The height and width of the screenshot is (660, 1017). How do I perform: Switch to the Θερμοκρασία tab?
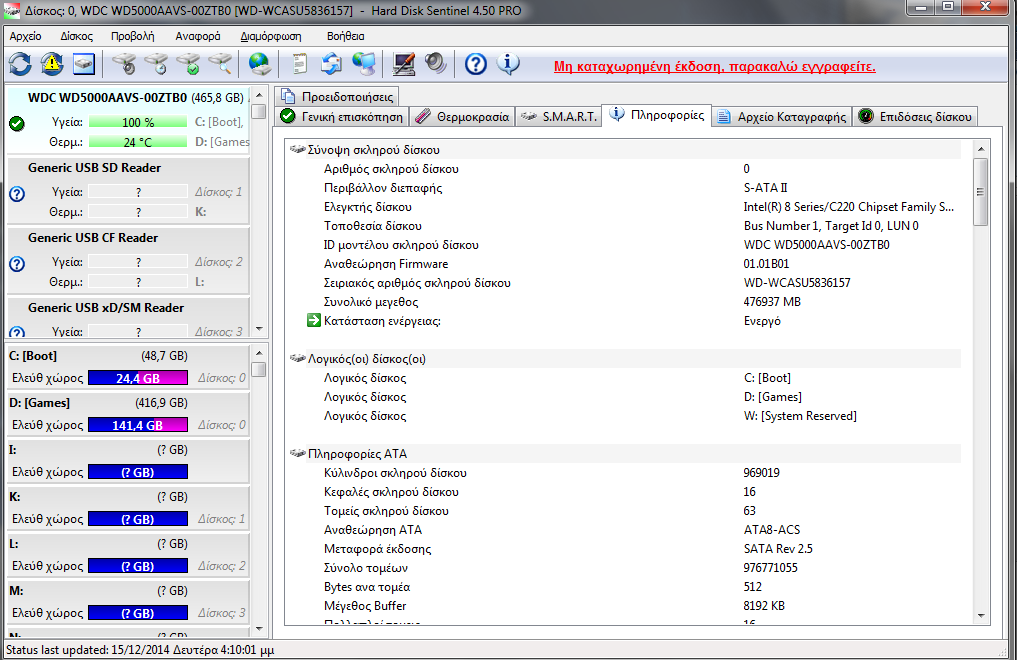click(x=462, y=117)
